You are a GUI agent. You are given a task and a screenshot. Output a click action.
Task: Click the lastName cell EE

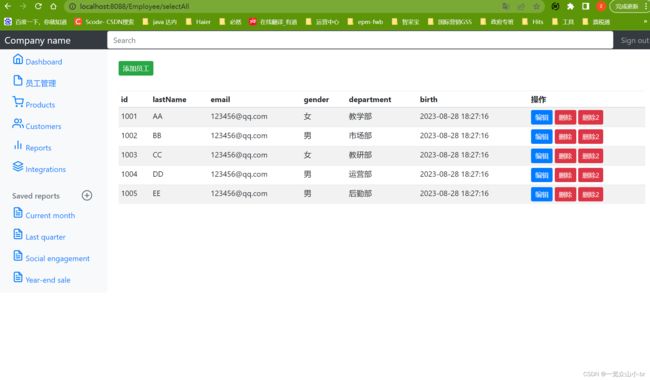[x=156, y=194]
